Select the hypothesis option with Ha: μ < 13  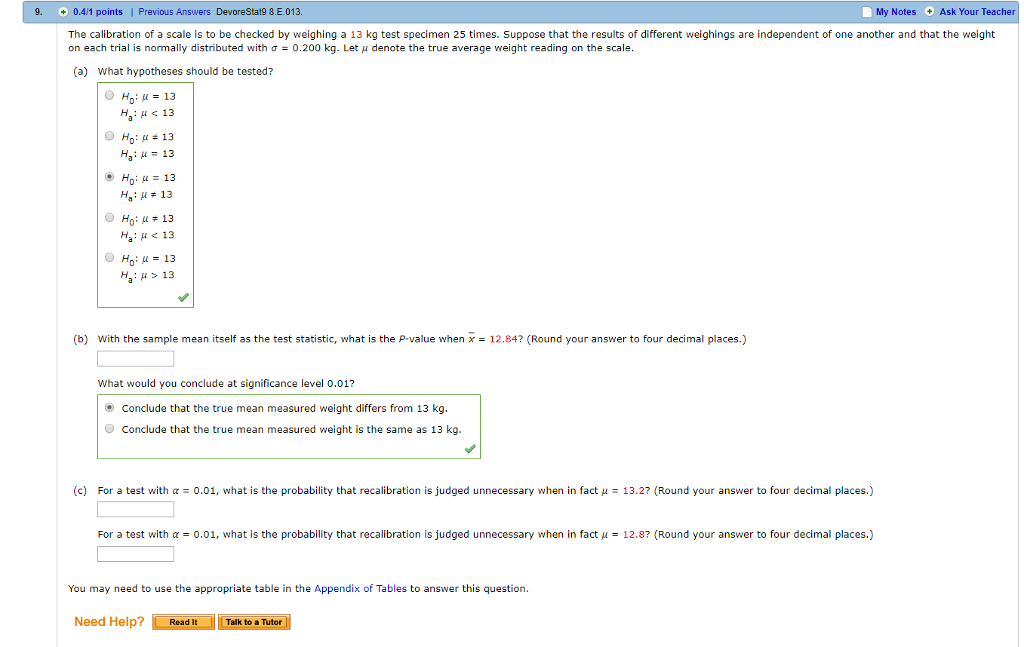pos(109,94)
